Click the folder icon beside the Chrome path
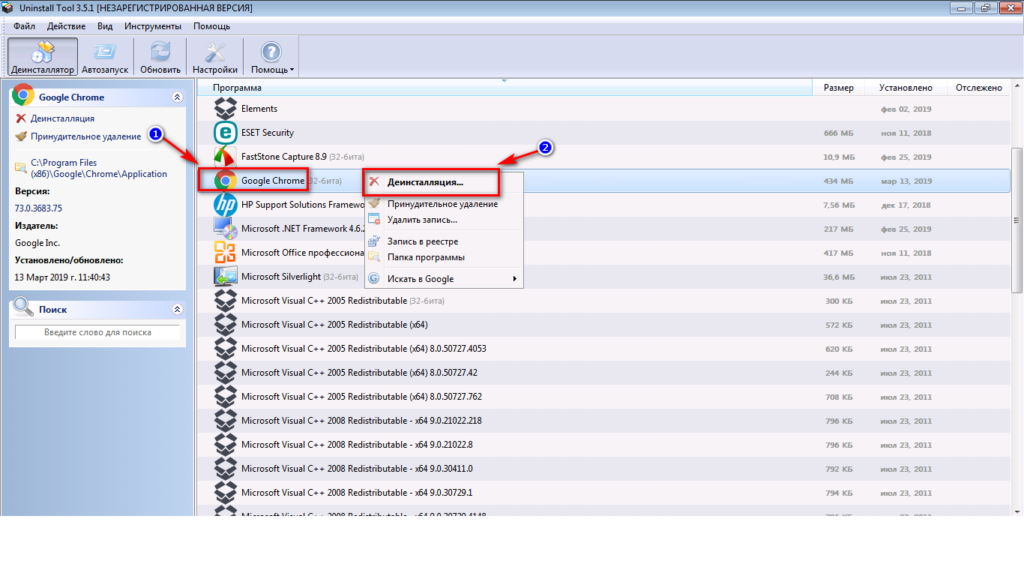Image resolution: width=1024 pixels, height=576 pixels. [20, 168]
